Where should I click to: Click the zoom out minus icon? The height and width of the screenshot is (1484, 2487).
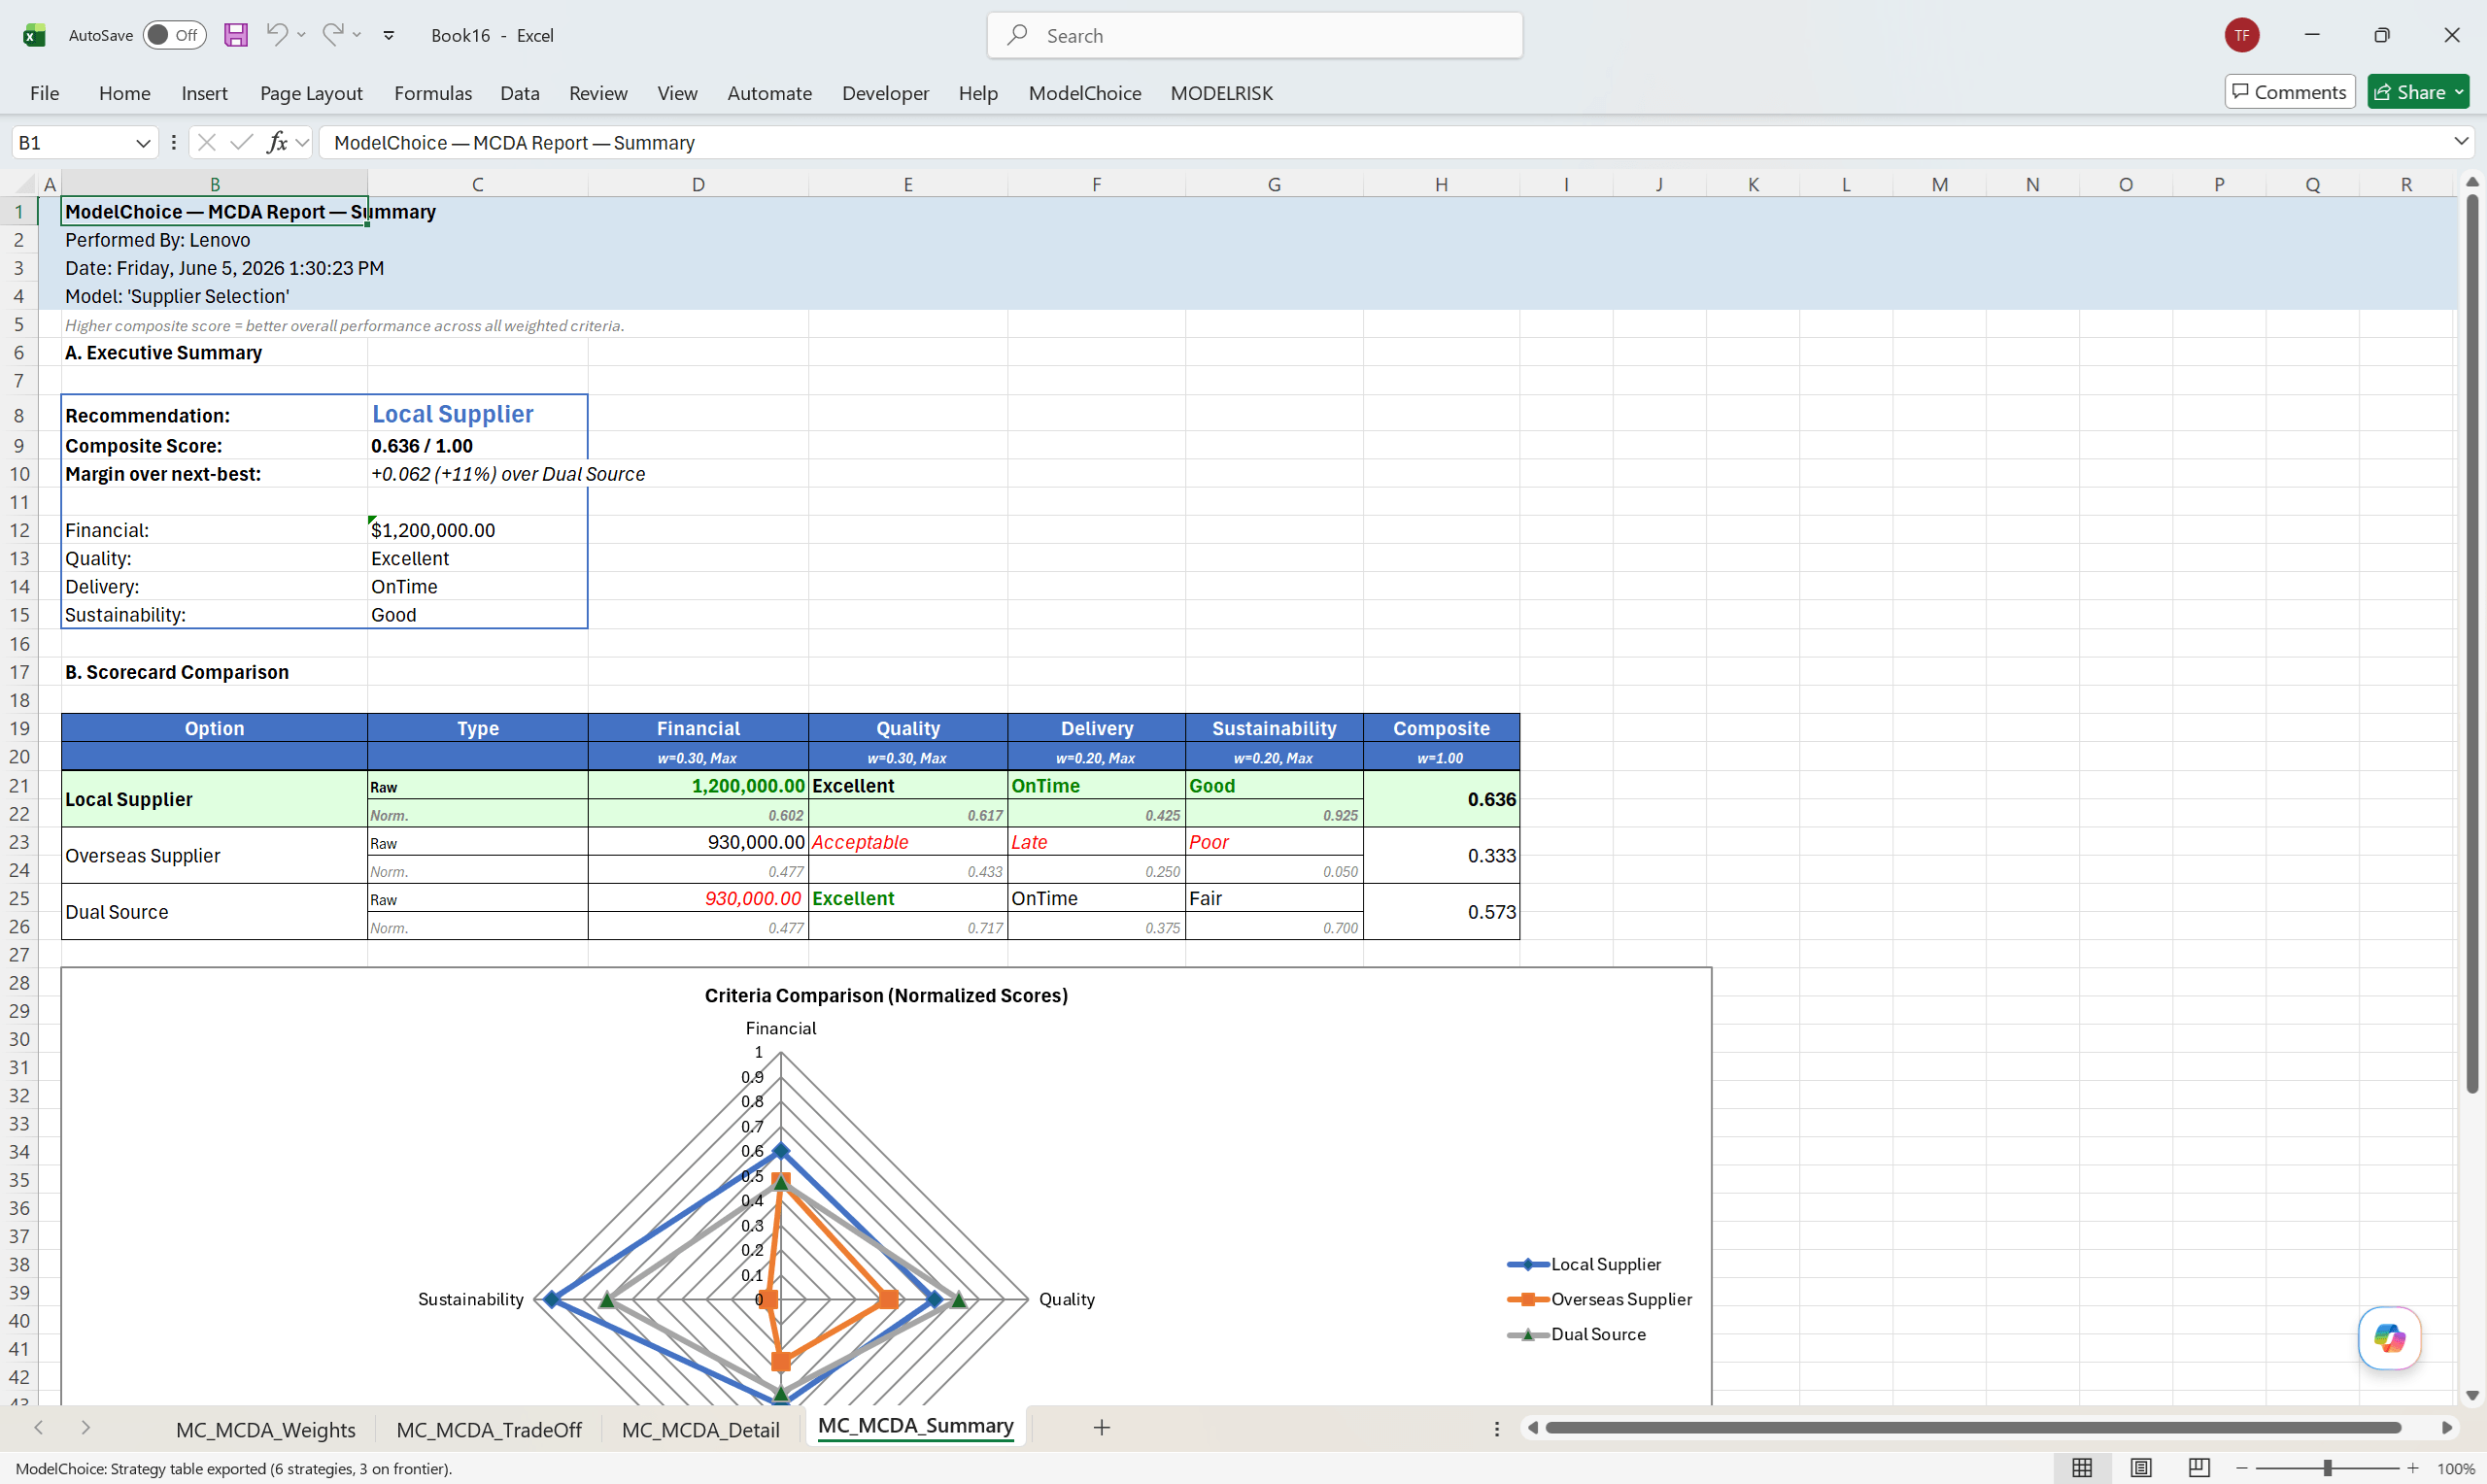(x=2241, y=1468)
